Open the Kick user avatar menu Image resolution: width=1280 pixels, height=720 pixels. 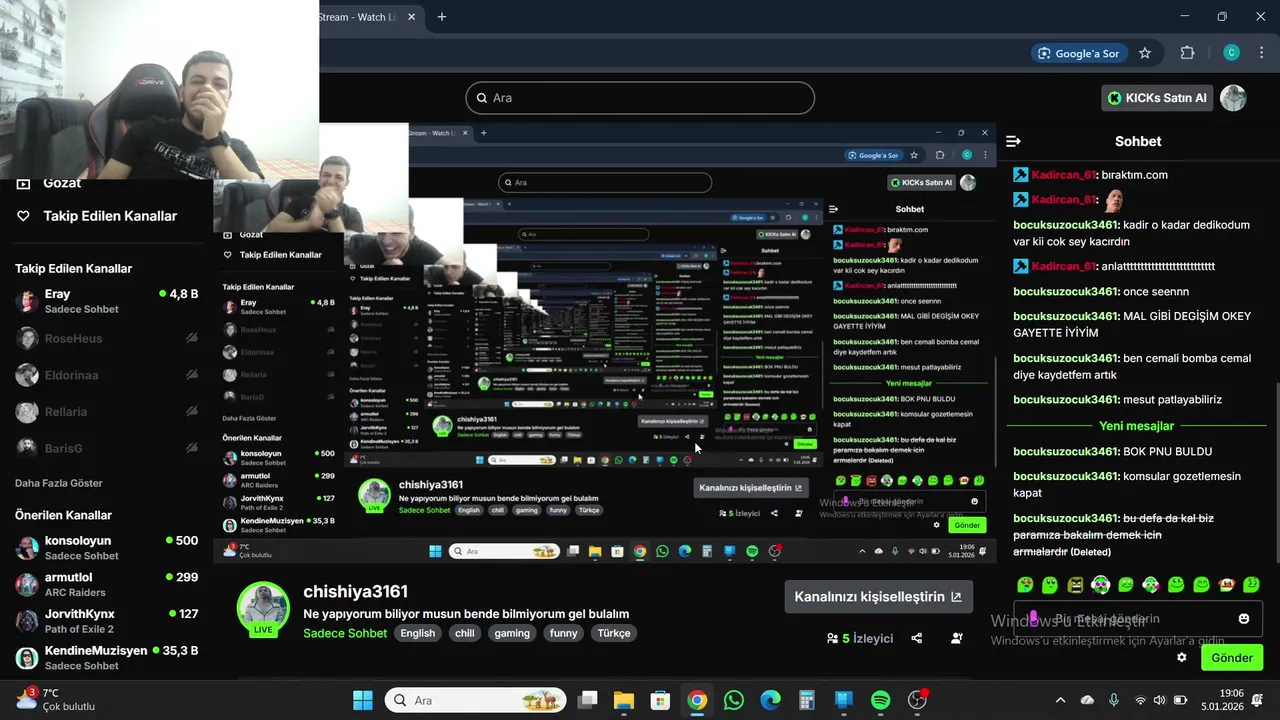[1233, 98]
